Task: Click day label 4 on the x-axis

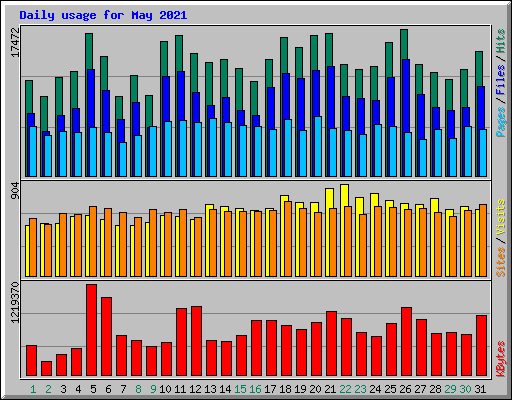Action: pos(78,389)
